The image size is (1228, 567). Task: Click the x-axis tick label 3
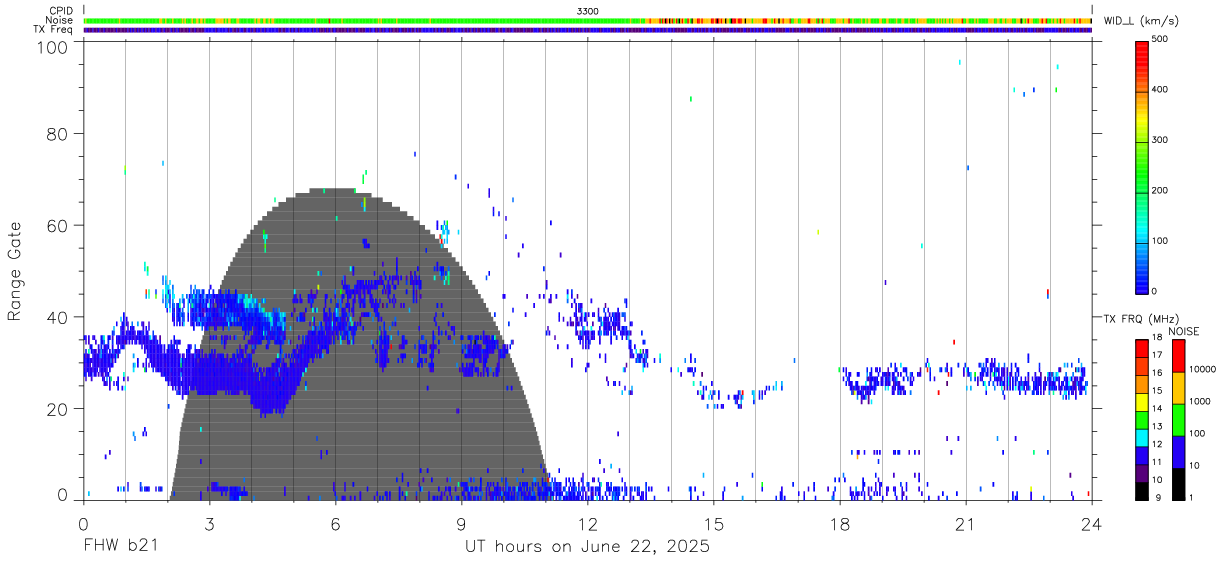click(x=209, y=523)
